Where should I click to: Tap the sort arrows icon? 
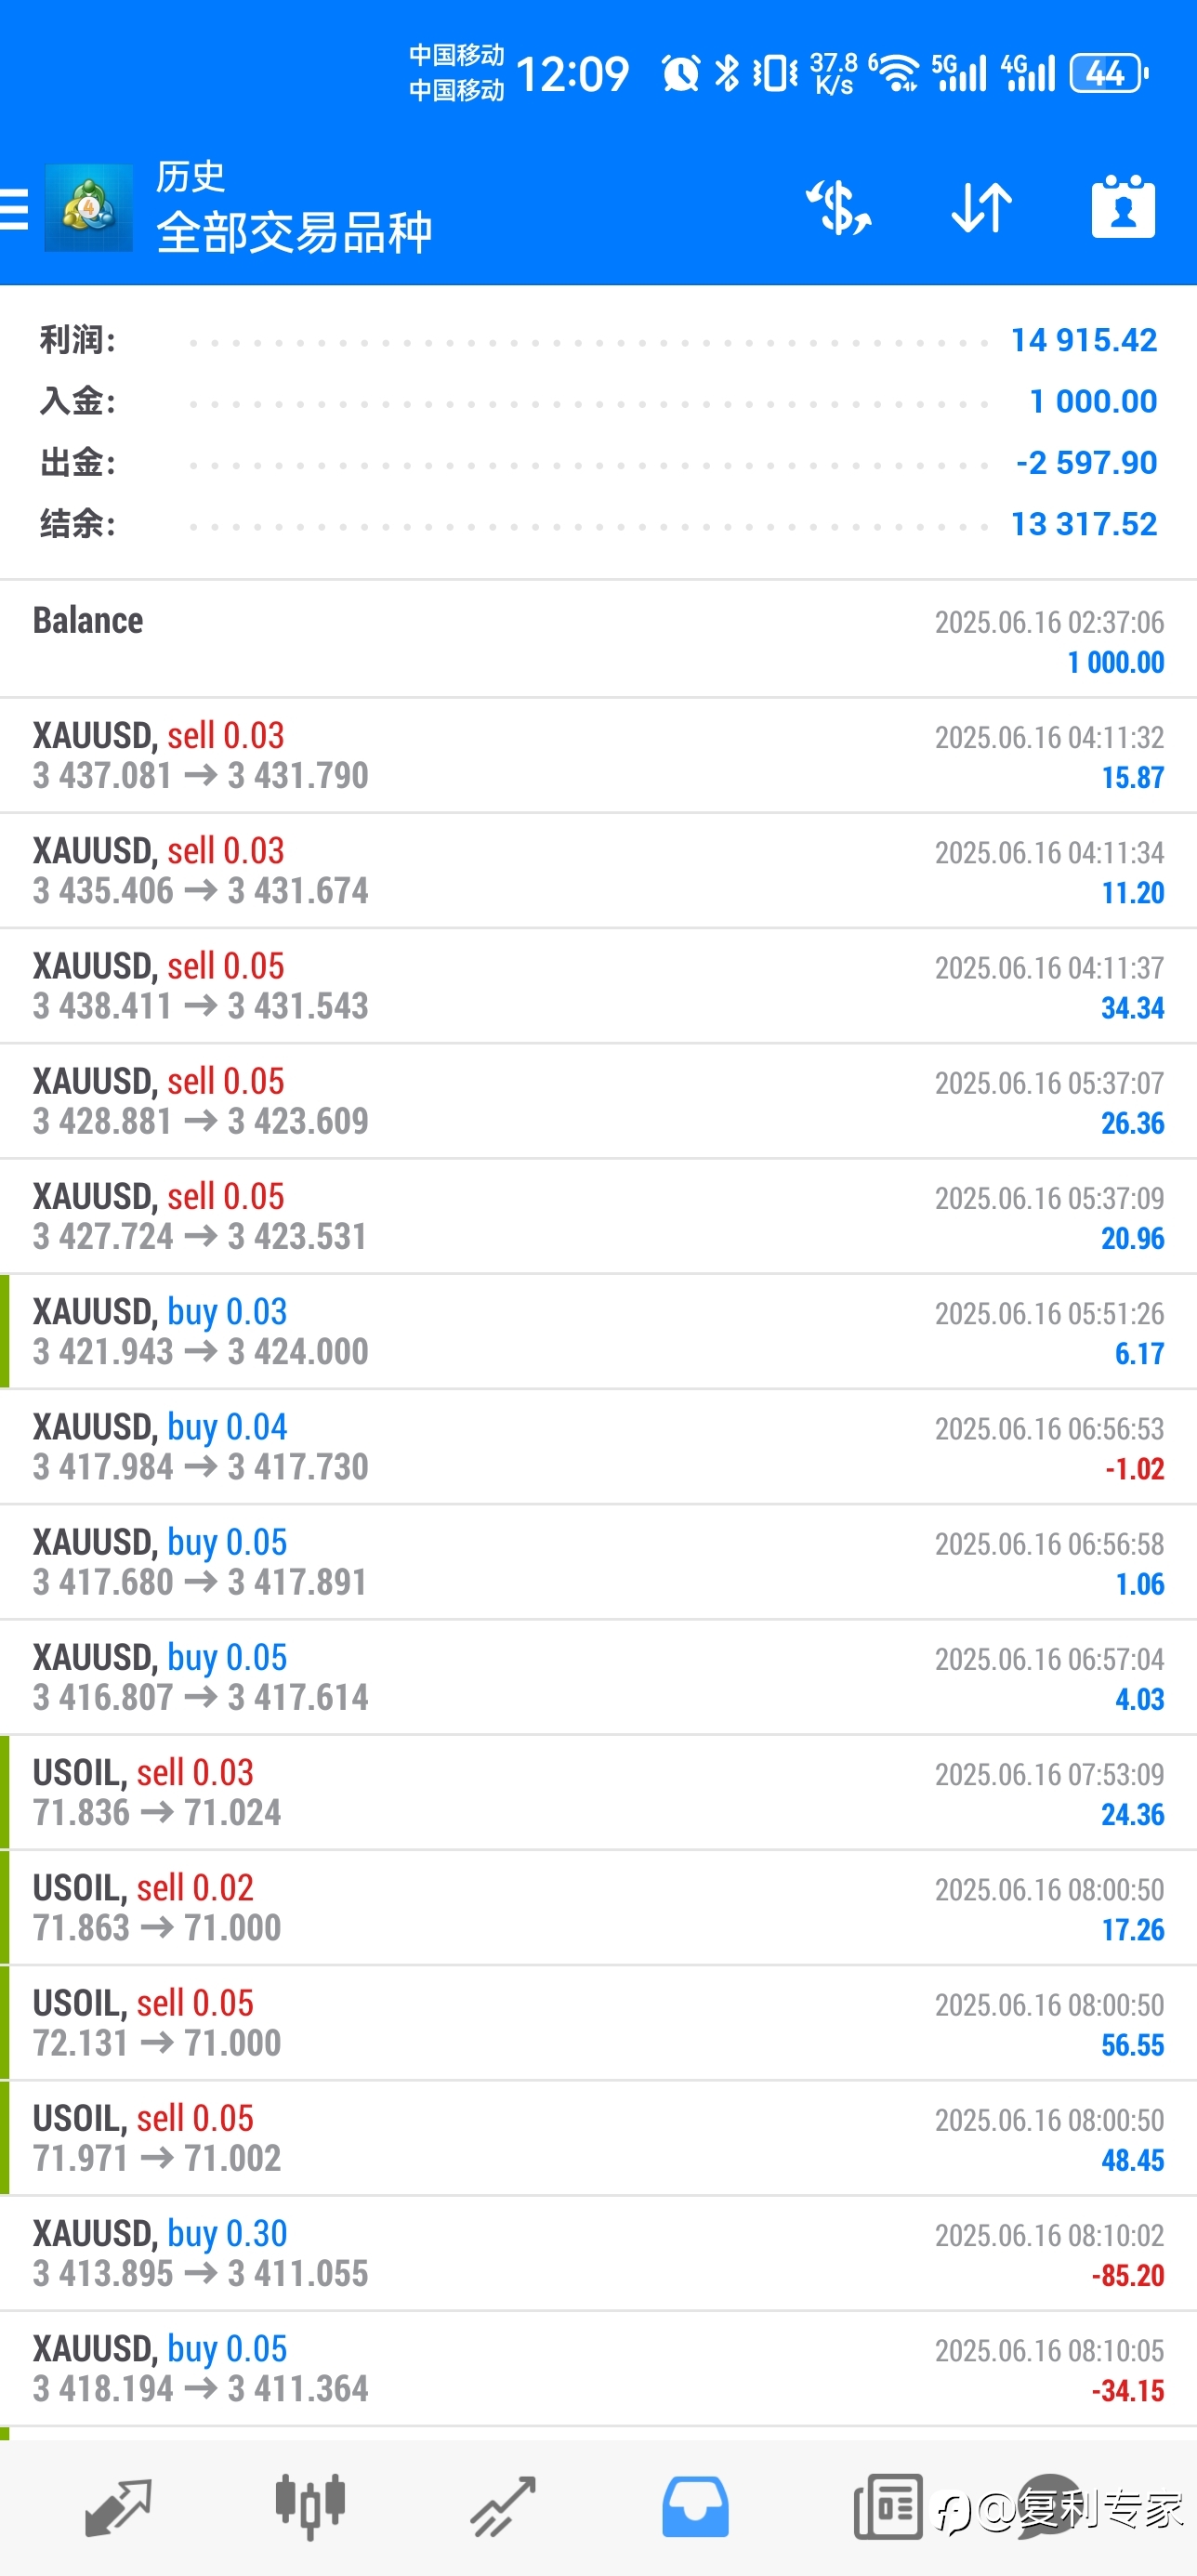pyautogui.click(x=981, y=208)
